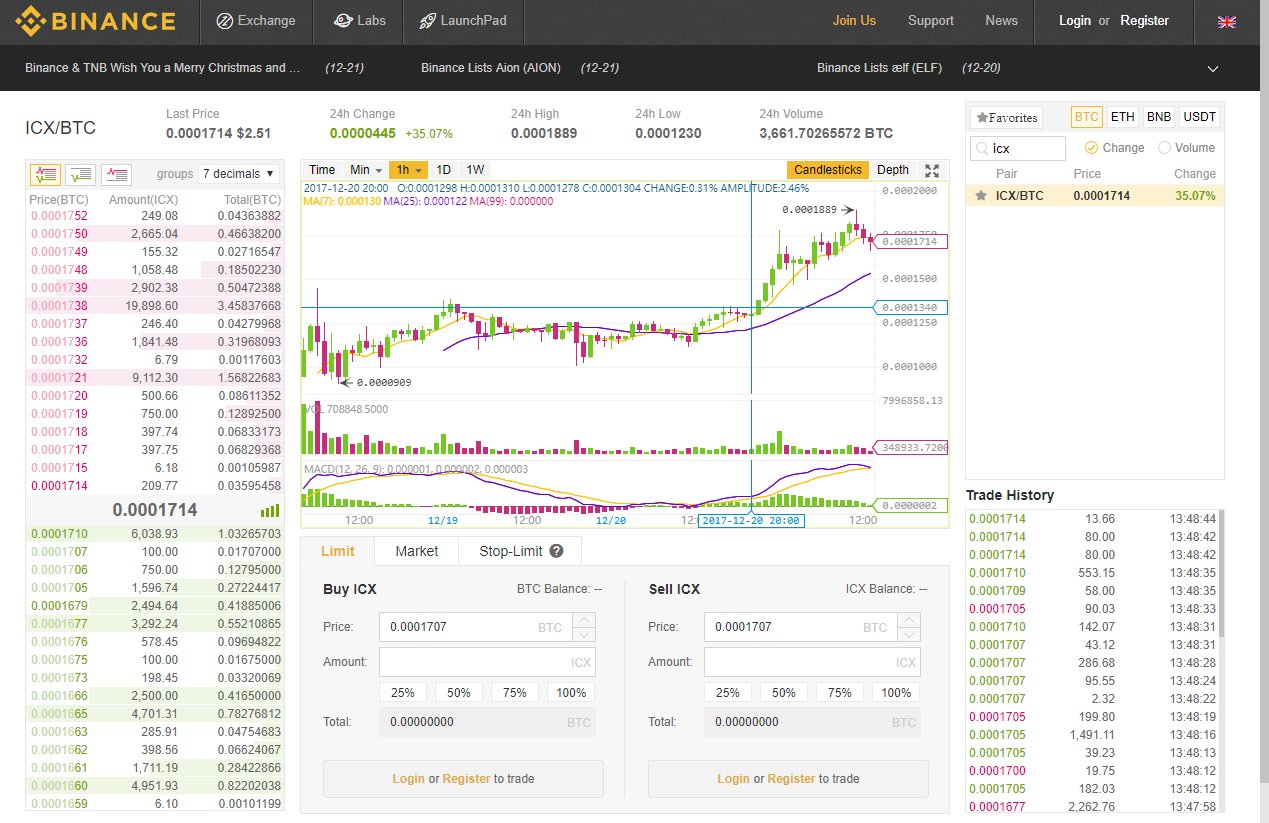Set Buy ICX amount to 100%
1269x823 pixels.
pos(571,693)
